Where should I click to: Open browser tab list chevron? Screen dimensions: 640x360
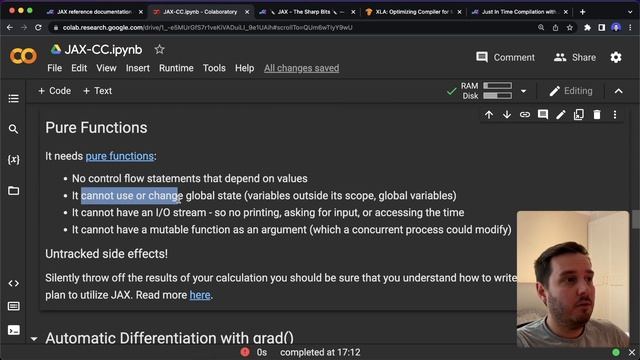[x=630, y=12]
